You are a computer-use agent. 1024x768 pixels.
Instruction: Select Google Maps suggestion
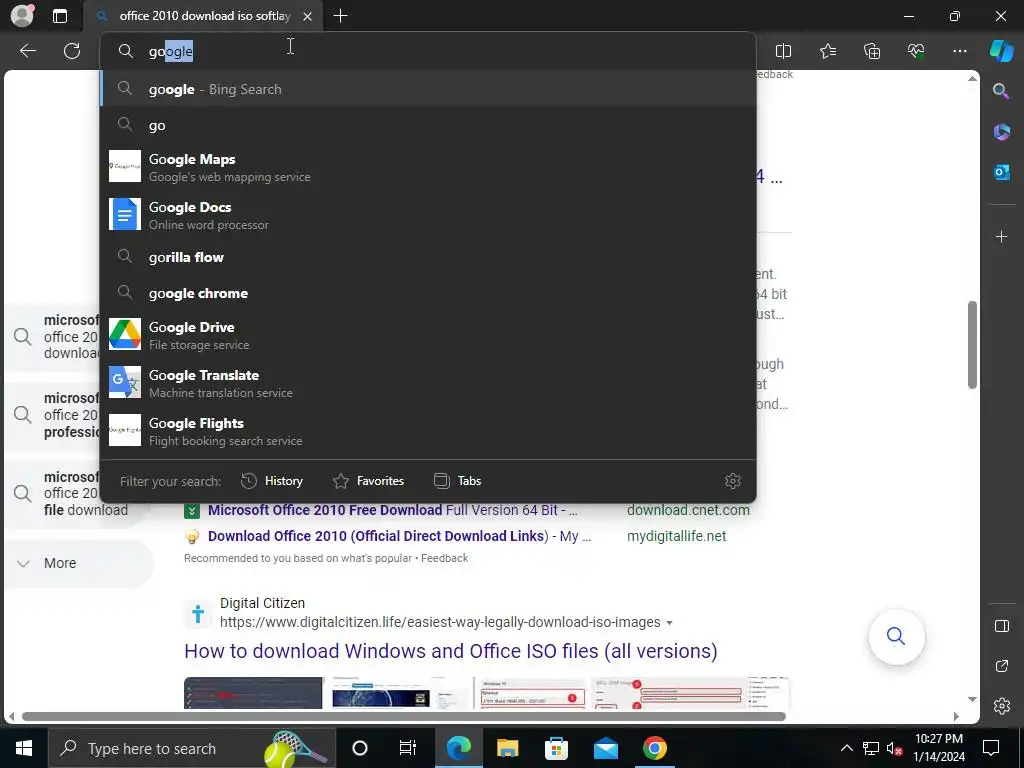click(428, 167)
